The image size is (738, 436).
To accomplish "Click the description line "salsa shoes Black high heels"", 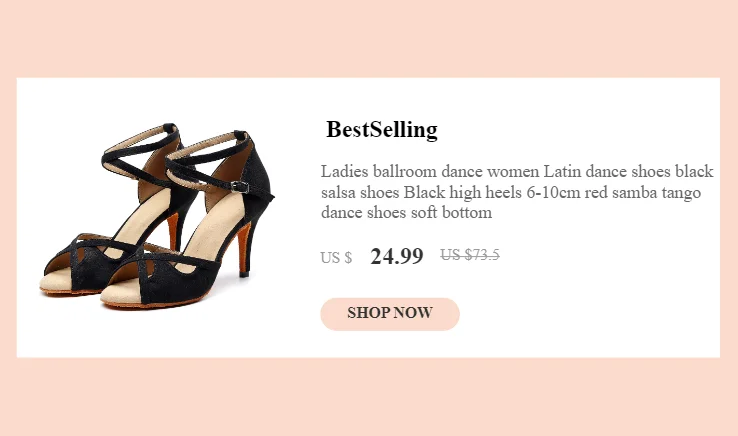I will point(511,192).
